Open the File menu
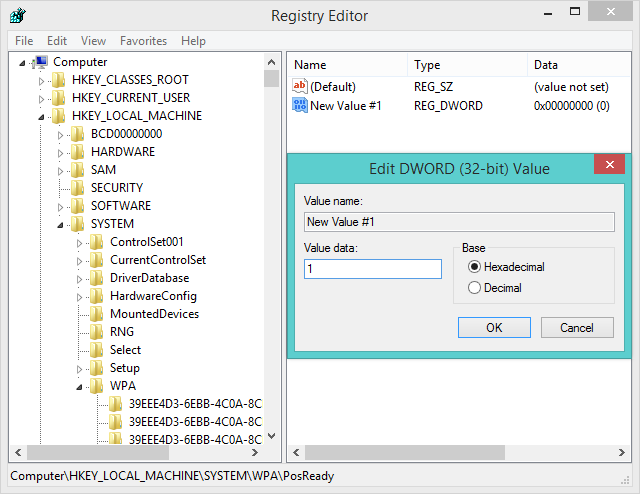 click(x=24, y=41)
